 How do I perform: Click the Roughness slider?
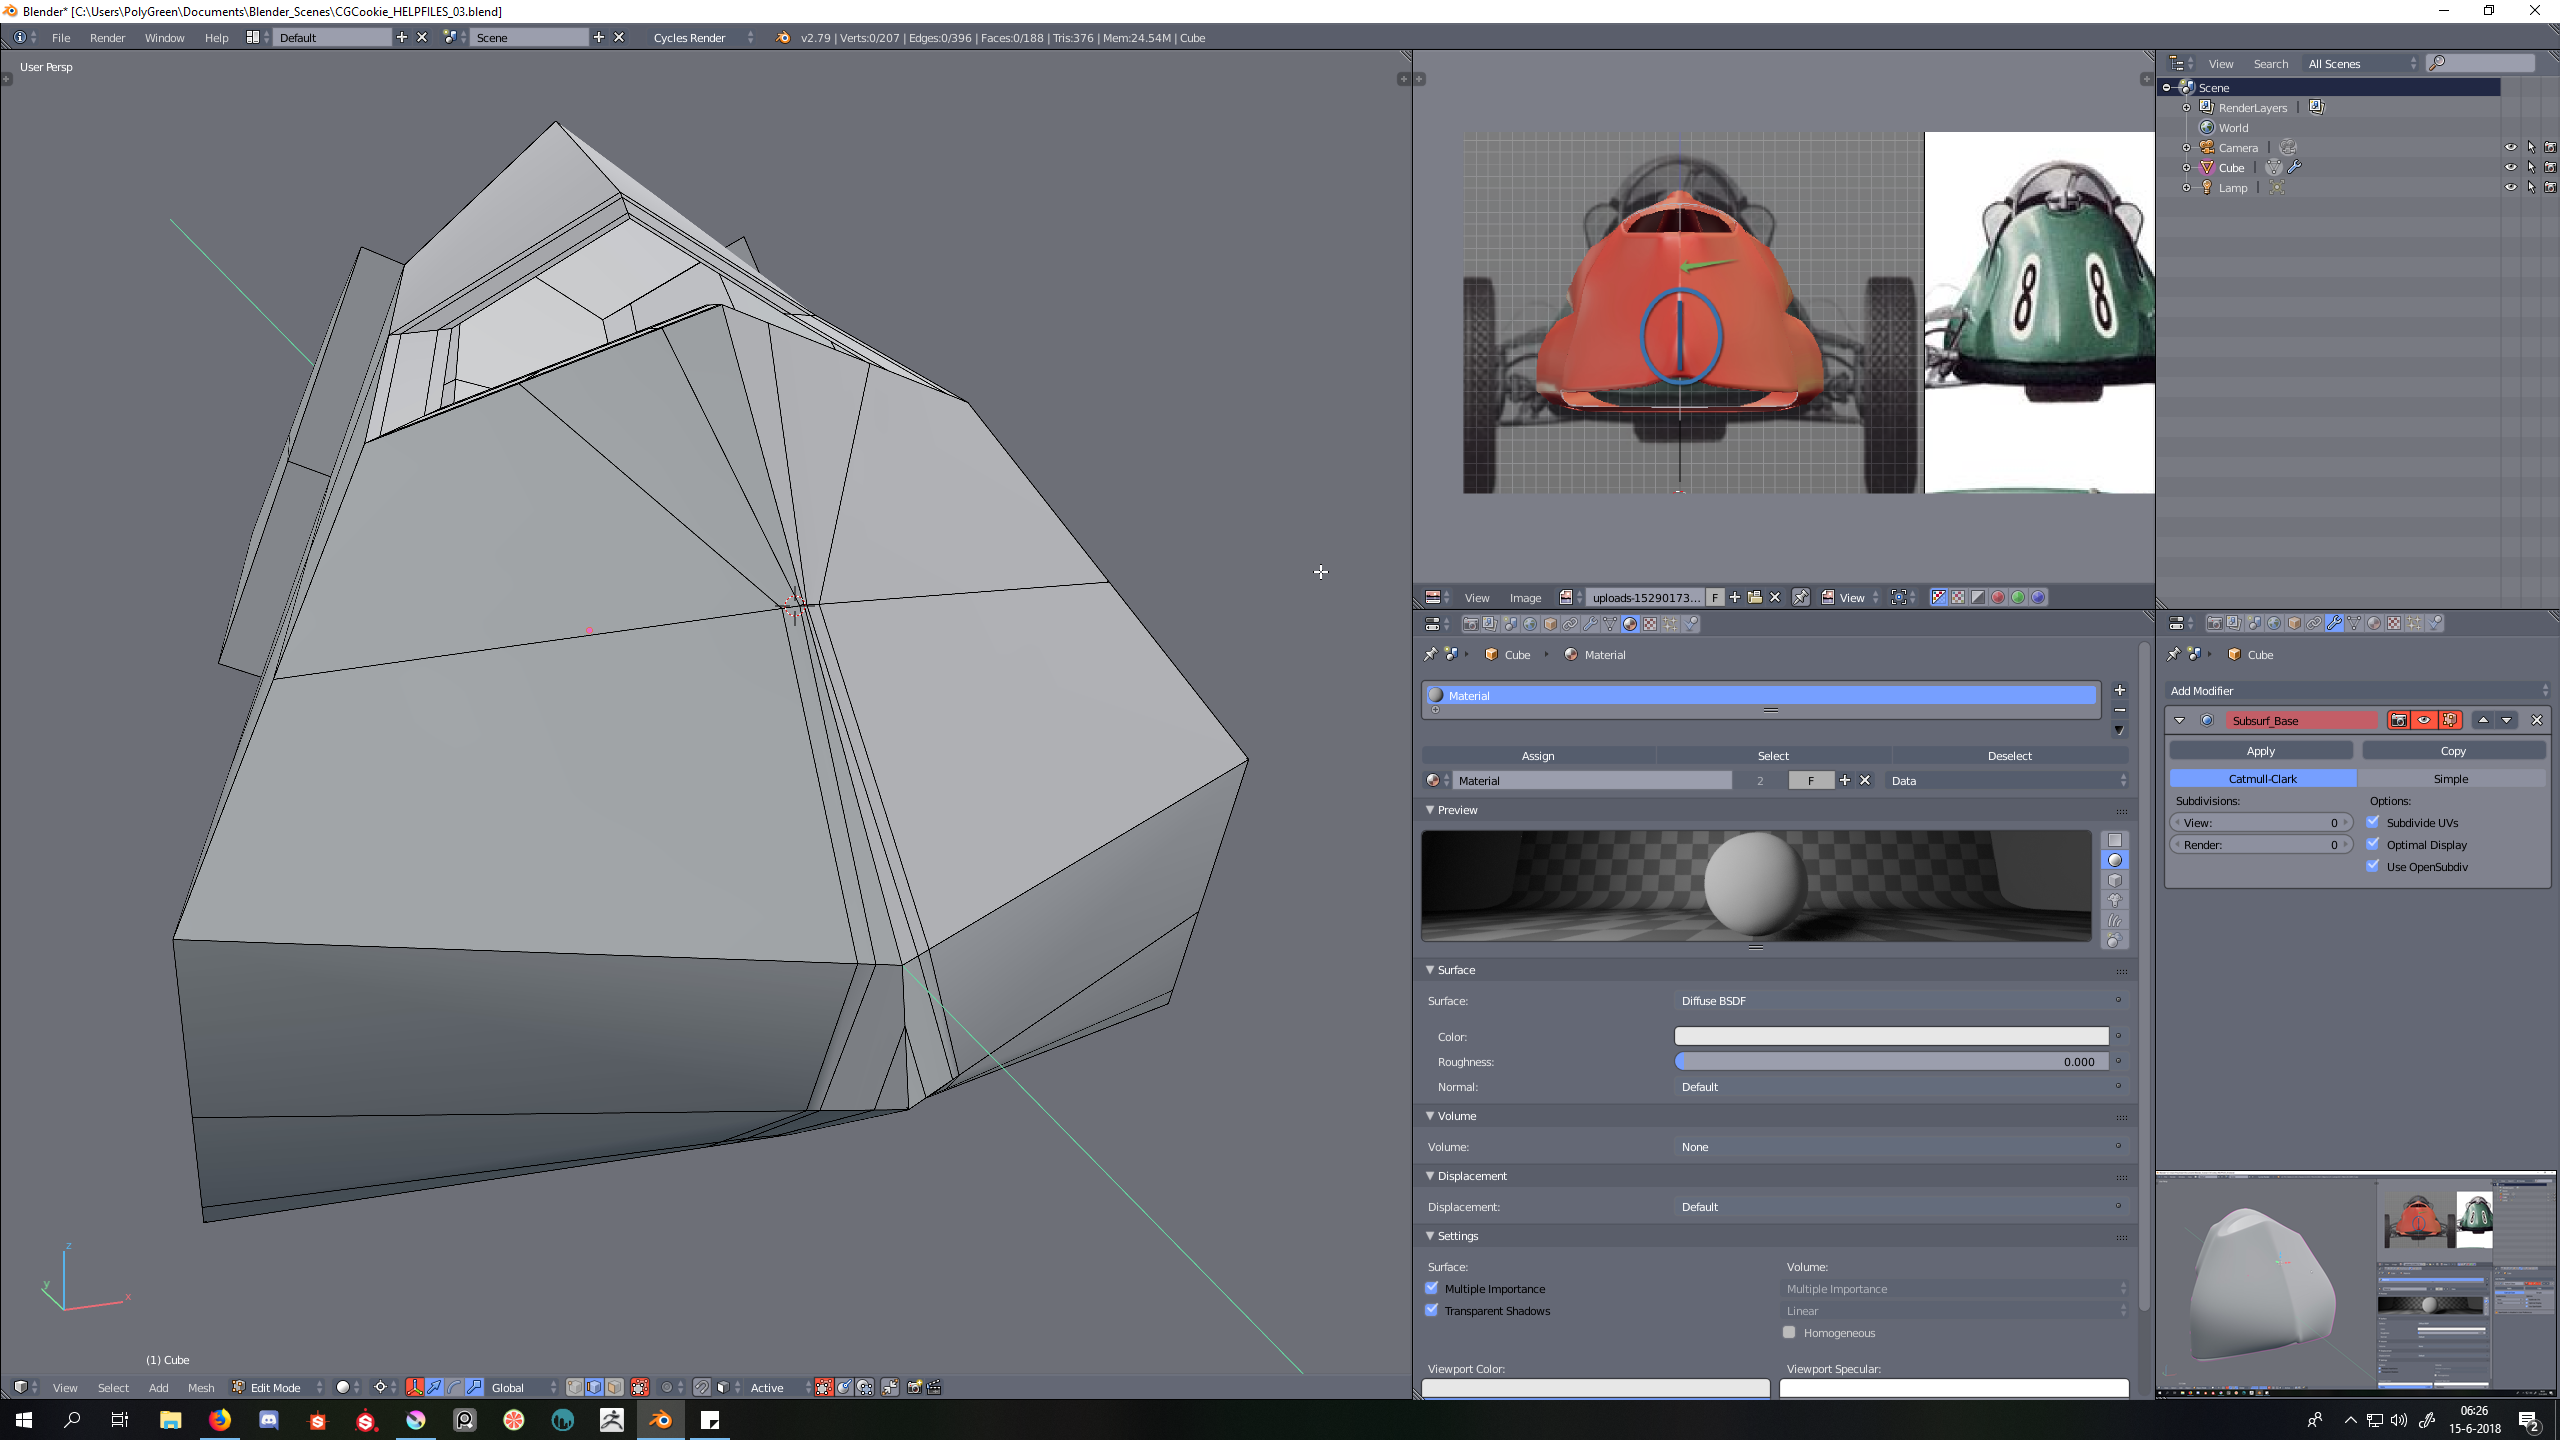point(1890,1062)
